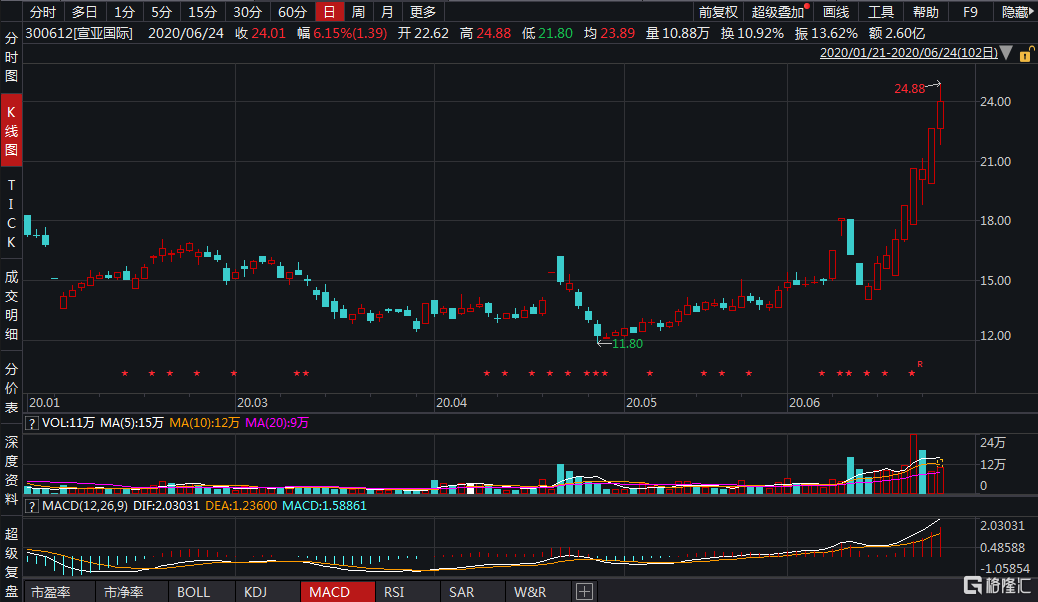Switch chart to 1分 period
The image size is (1038, 602).
[124, 12]
